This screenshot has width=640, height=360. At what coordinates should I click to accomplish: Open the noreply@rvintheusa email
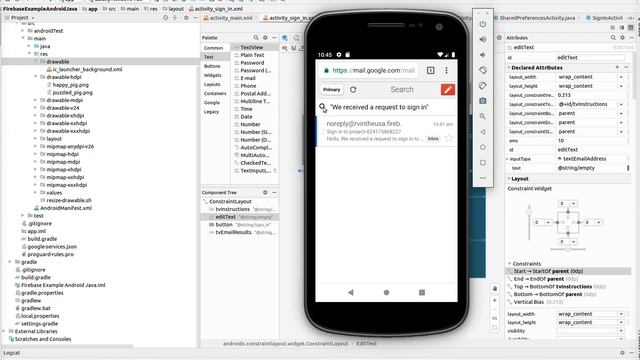[386, 131]
